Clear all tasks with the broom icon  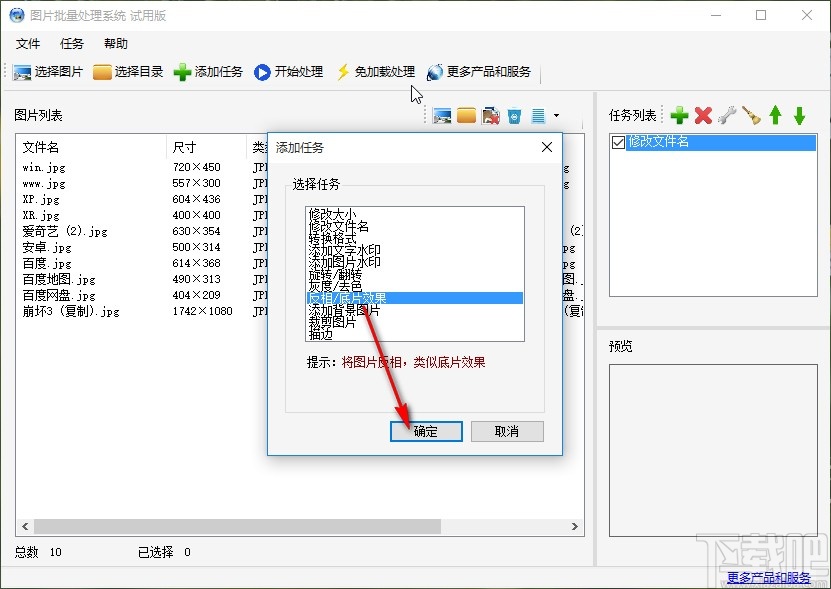pyautogui.click(x=749, y=114)
